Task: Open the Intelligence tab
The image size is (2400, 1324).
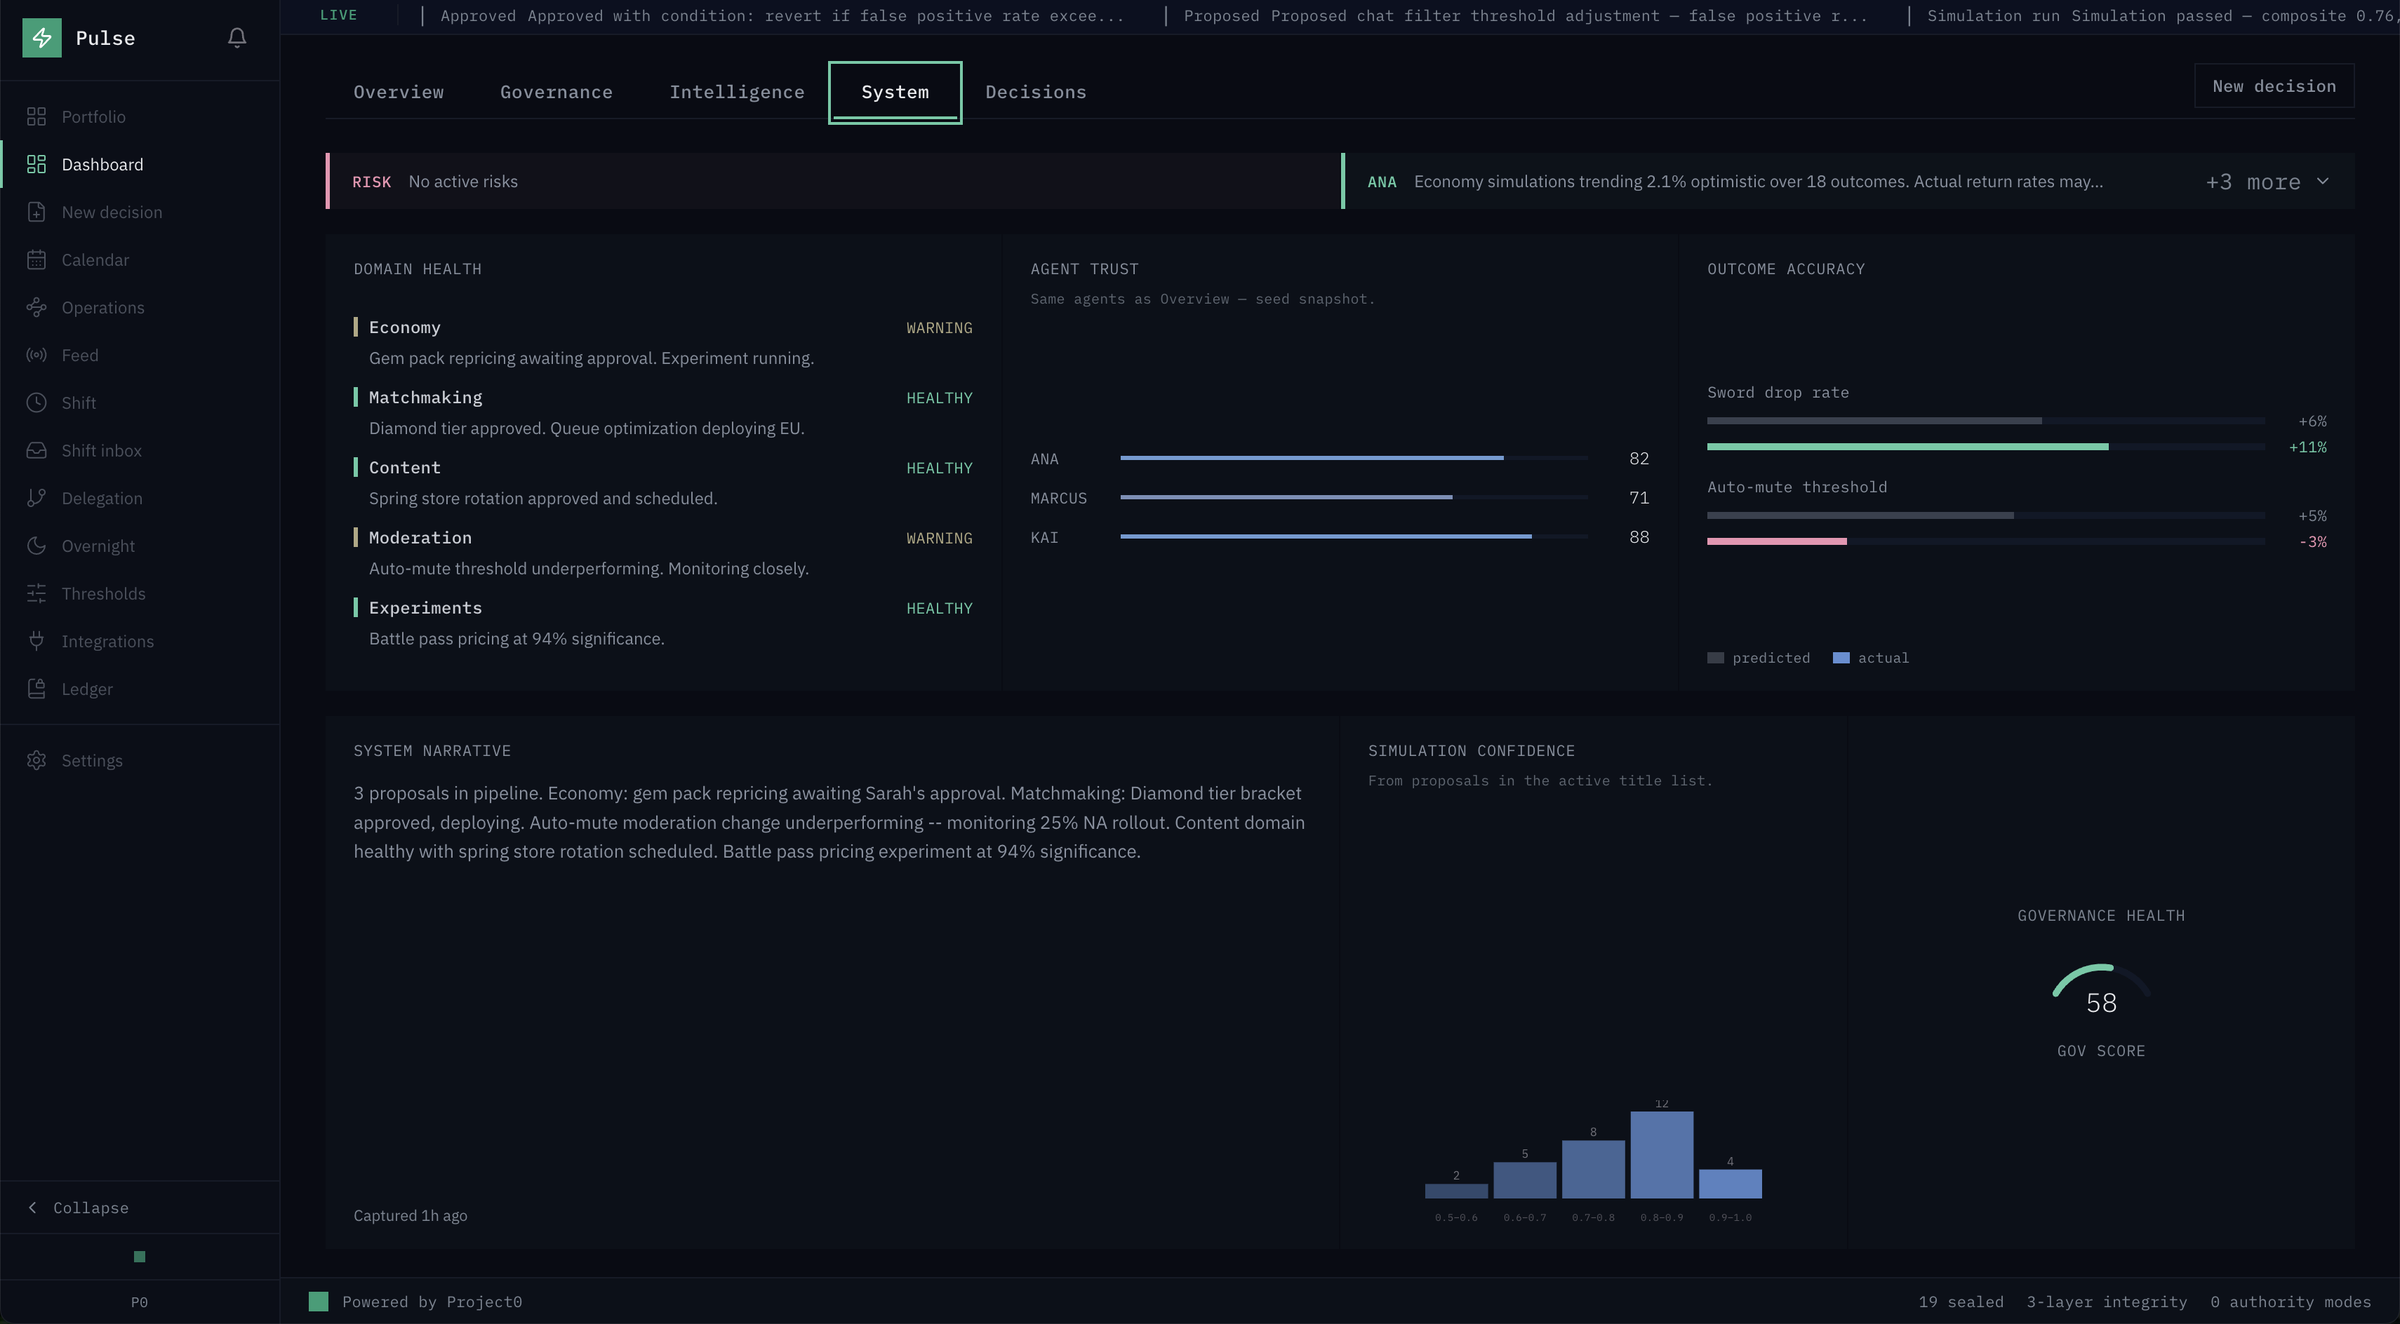Action: [x=737, y=92]
